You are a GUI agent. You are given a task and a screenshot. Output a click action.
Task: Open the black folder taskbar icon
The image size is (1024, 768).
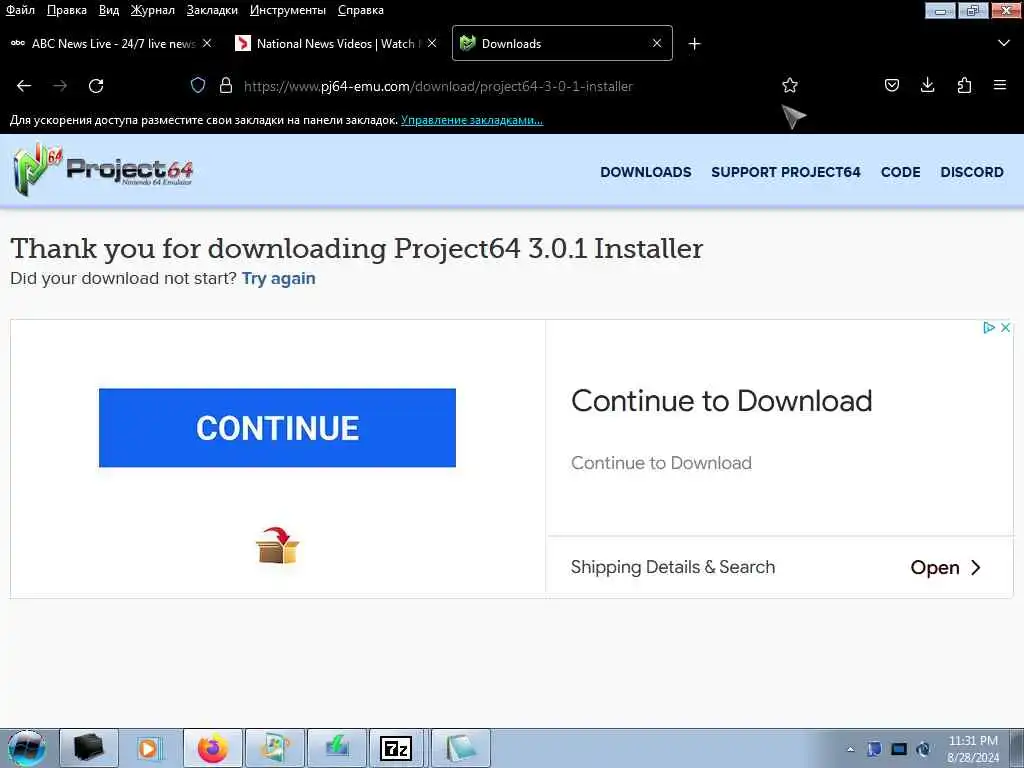click(x=89, y=748)
